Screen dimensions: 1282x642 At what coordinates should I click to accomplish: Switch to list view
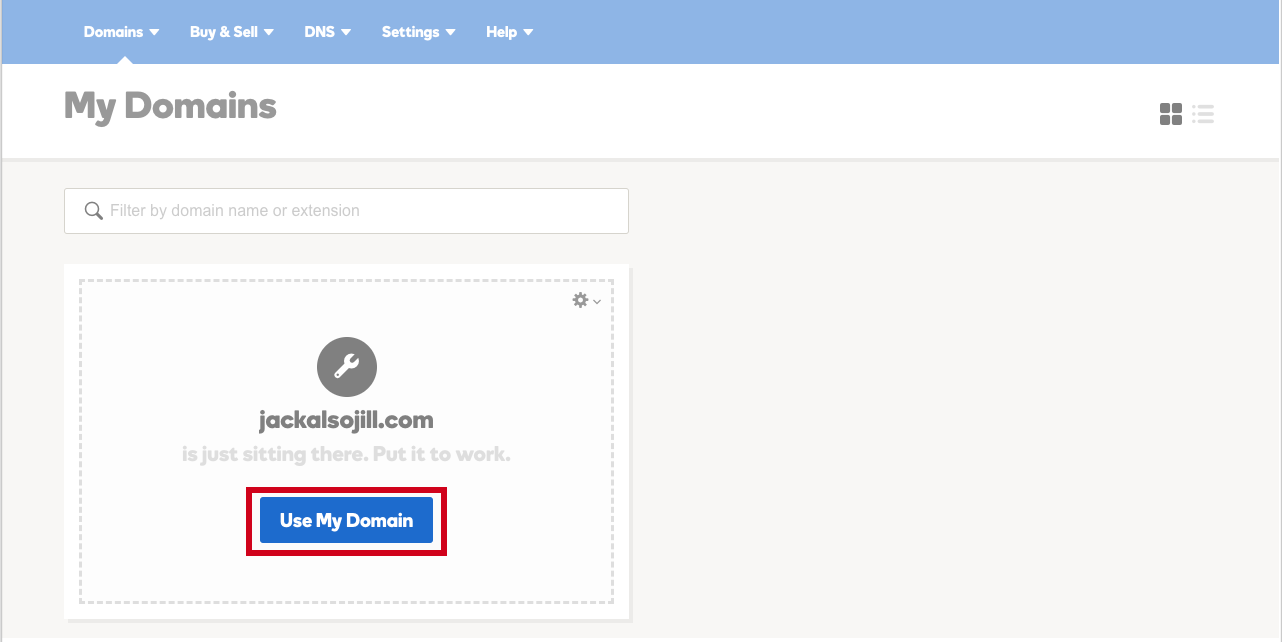1203,114
